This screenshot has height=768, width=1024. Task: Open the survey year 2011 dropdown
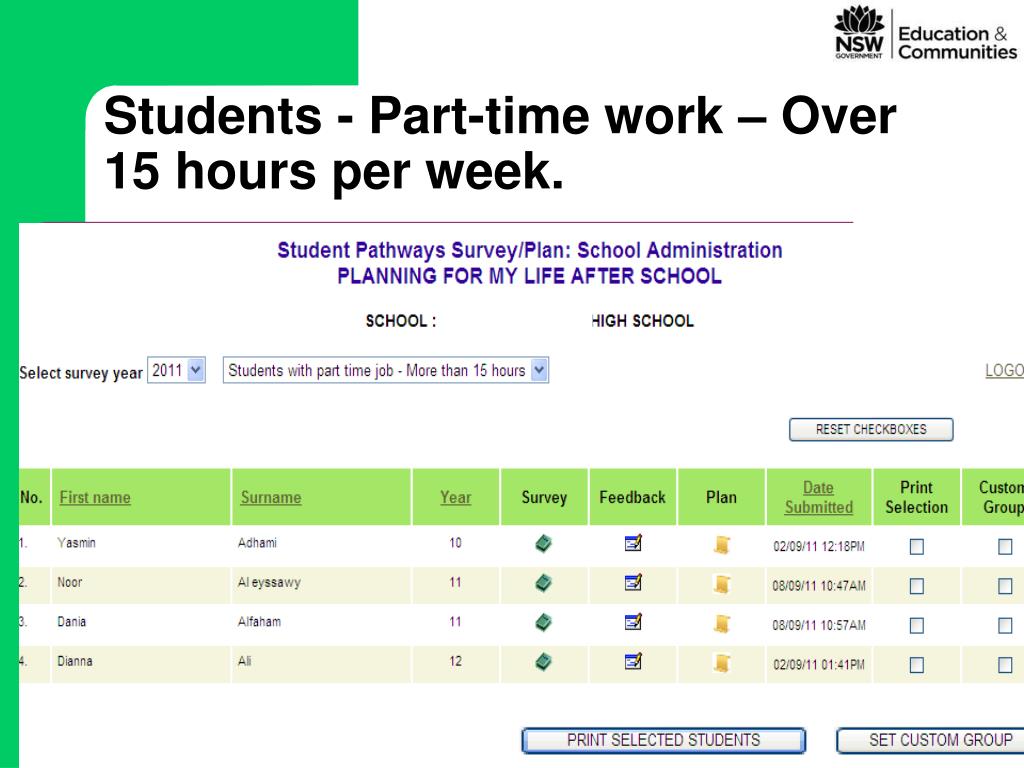176,370
